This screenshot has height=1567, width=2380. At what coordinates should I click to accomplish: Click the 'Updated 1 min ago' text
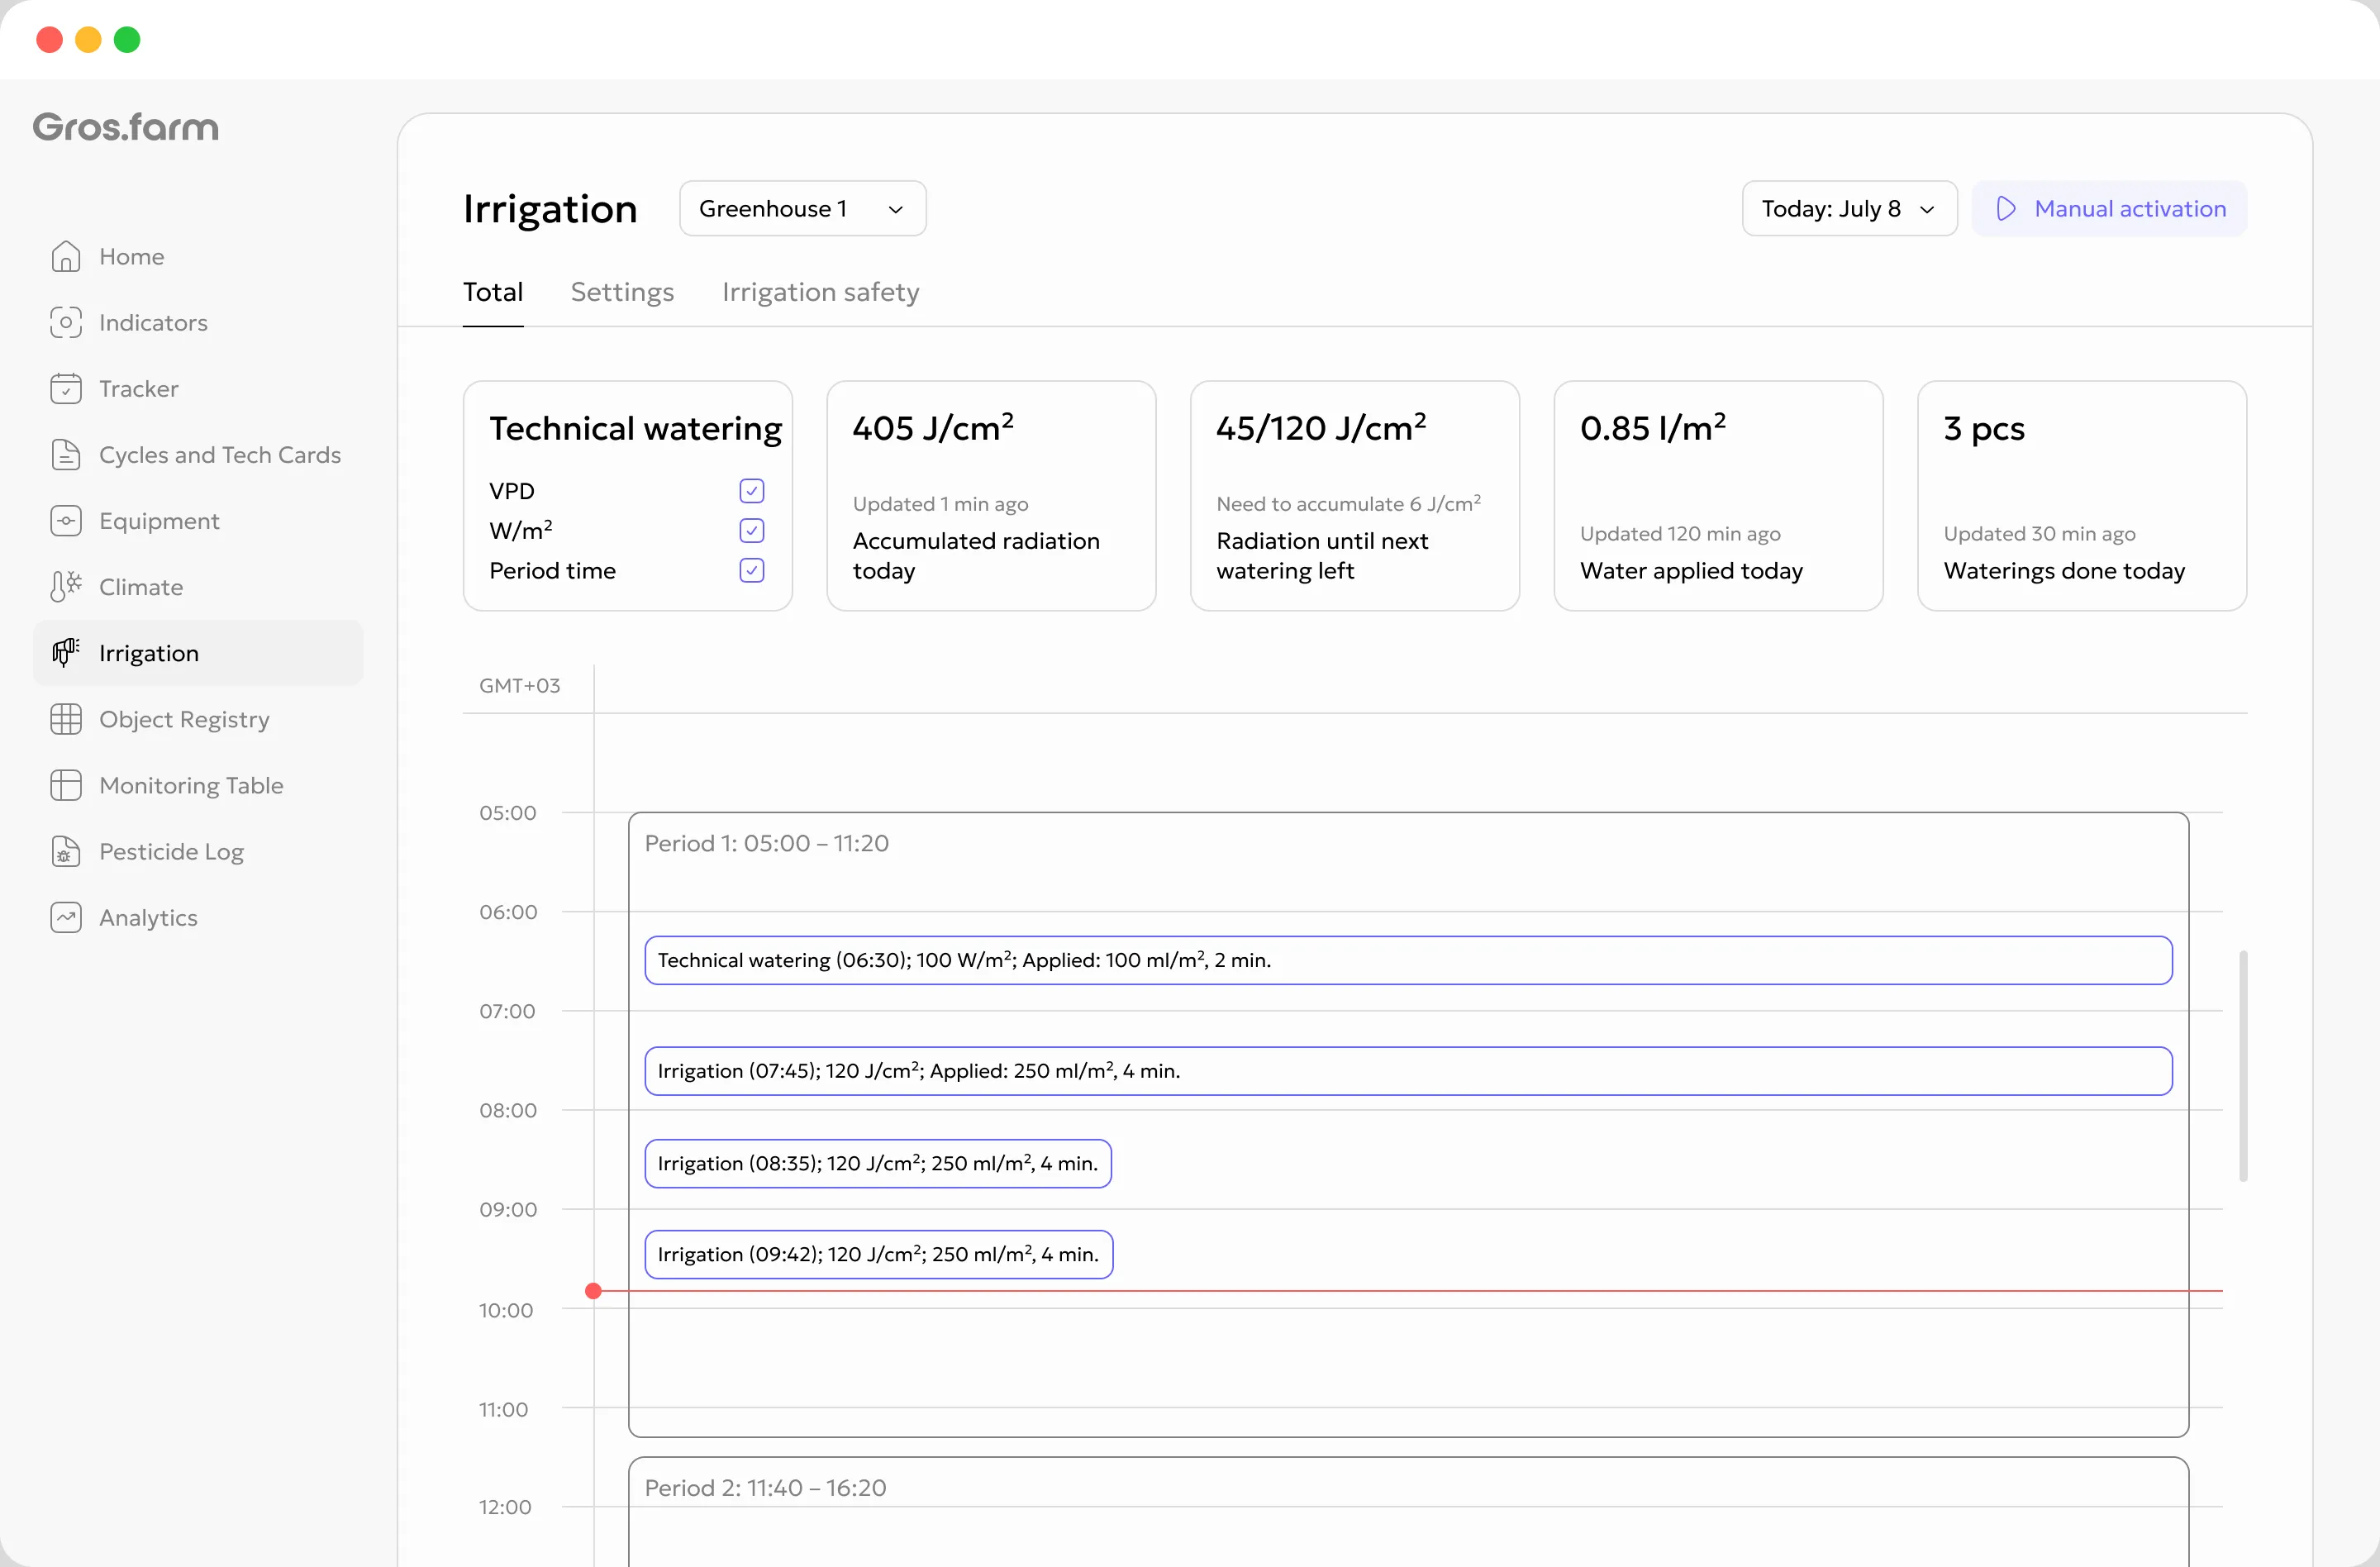point(940,504)
